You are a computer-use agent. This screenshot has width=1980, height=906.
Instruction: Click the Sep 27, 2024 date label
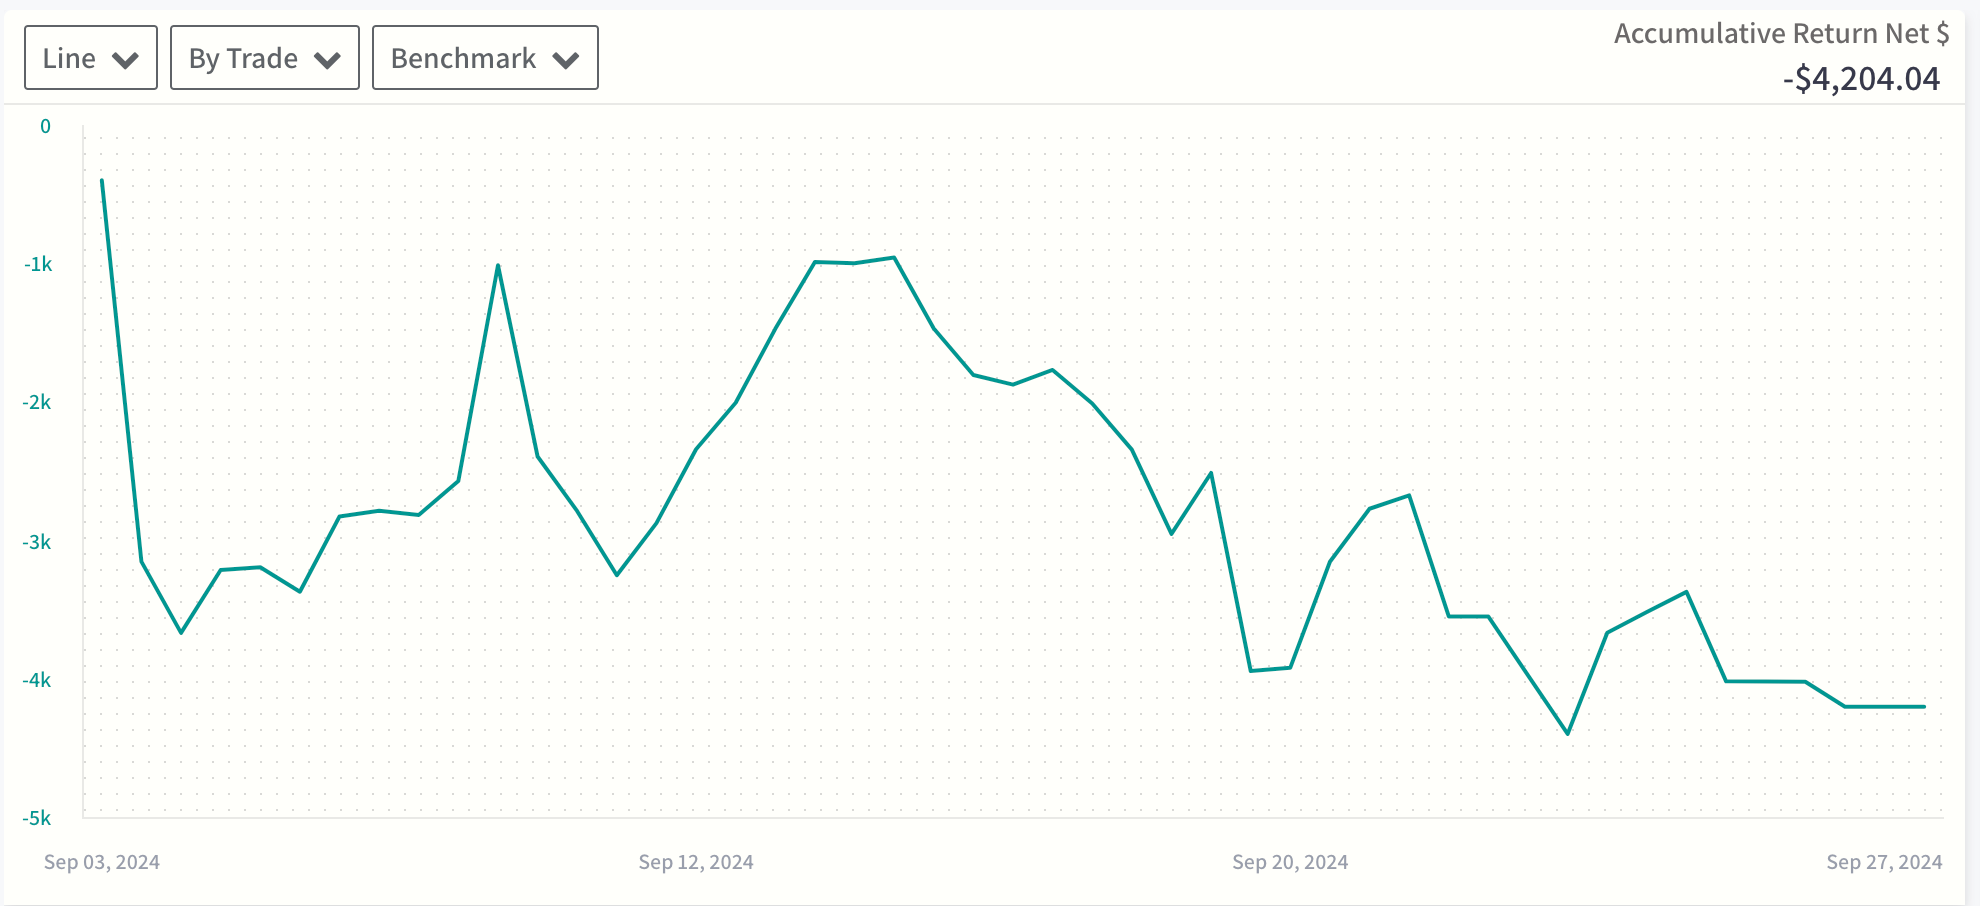(x=1884, y=862)
